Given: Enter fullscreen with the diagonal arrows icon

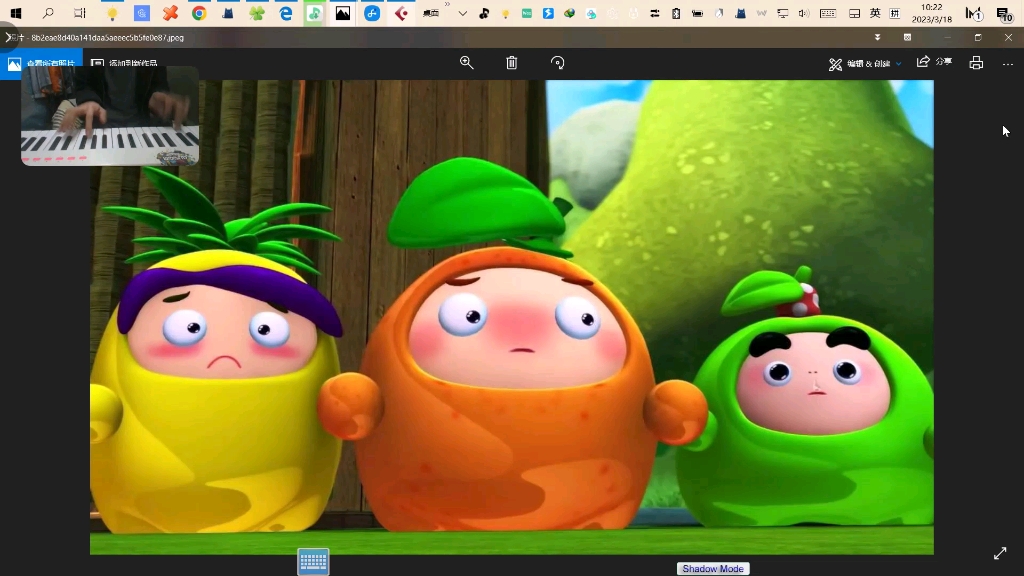Looking at the screenshot, I should 1000,553.
